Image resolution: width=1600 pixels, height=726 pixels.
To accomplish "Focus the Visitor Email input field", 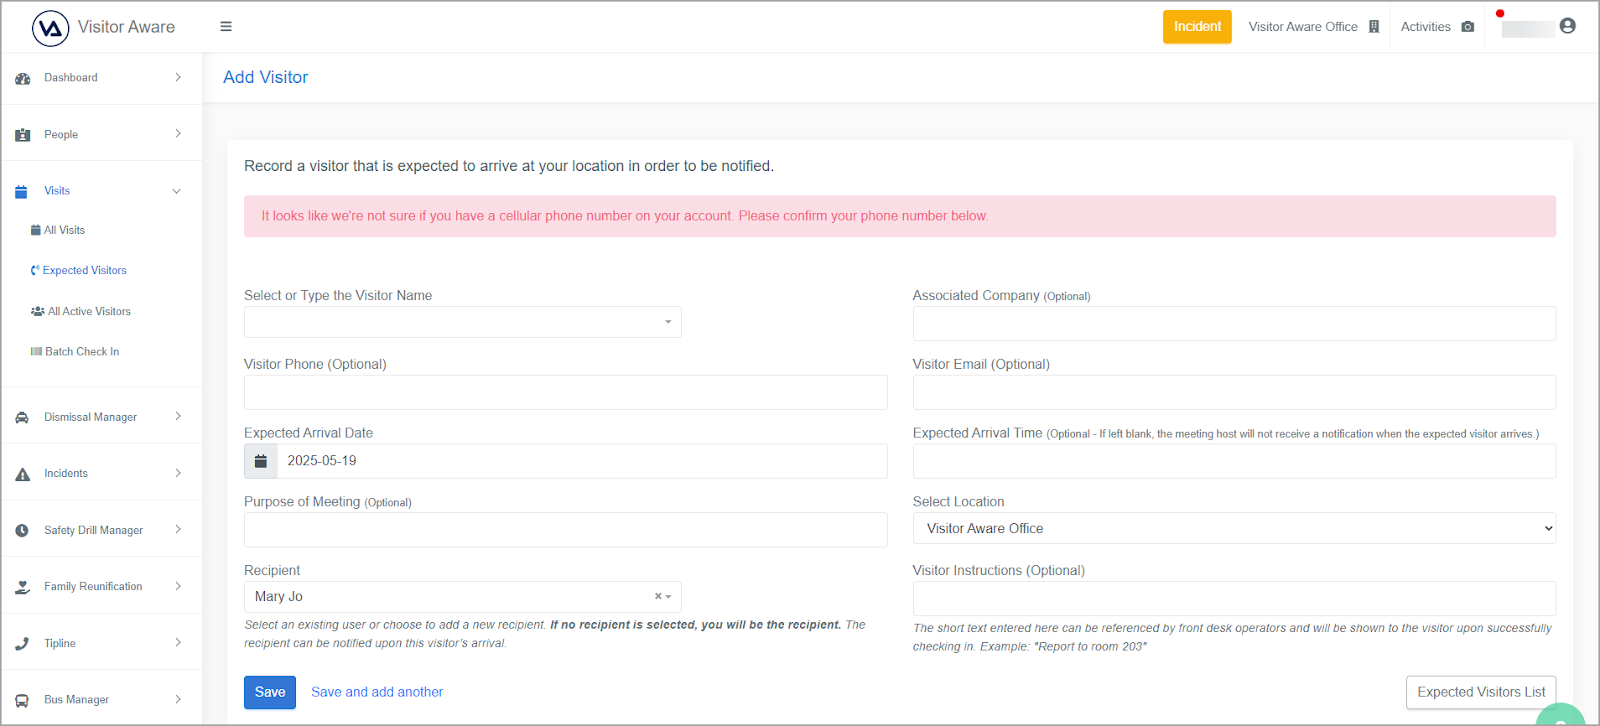I will [1234, 392].
